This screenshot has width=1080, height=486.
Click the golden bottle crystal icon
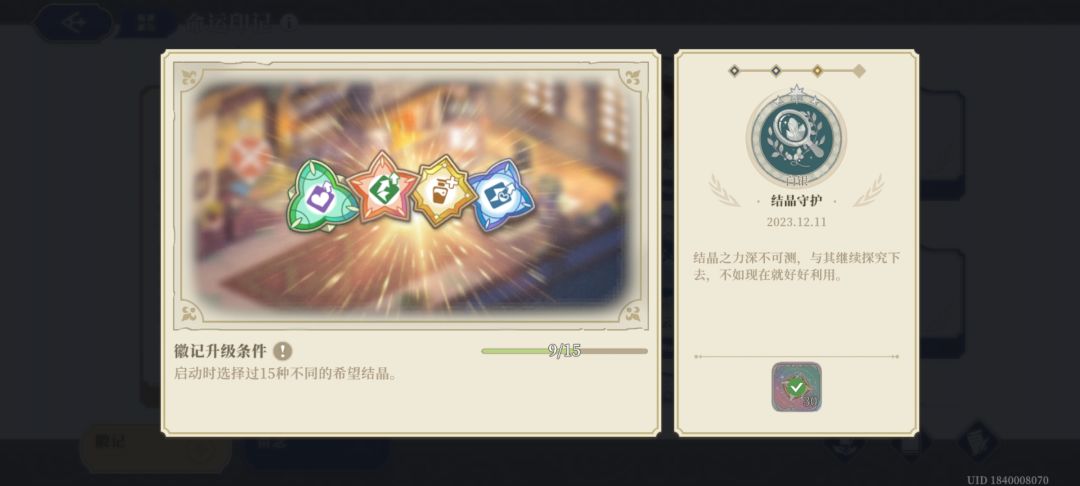(x=444, y=191)
